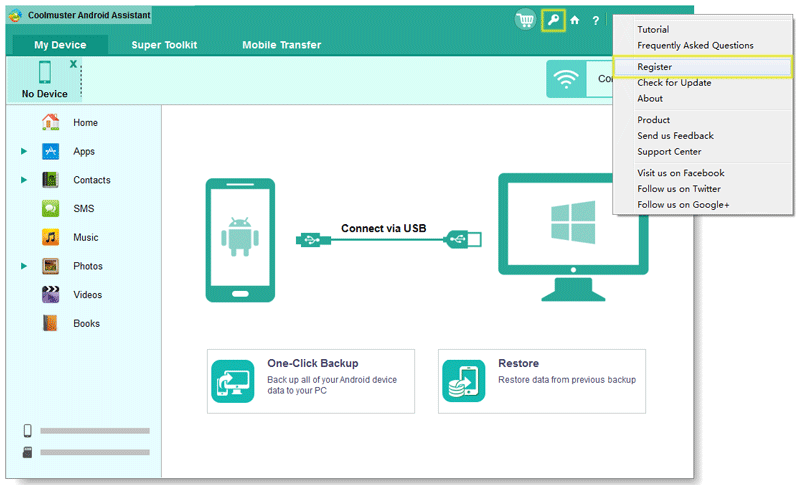The image size is (800, 485).
Task: Click the Home house icon in sidebar
Action: coord(51,122)
